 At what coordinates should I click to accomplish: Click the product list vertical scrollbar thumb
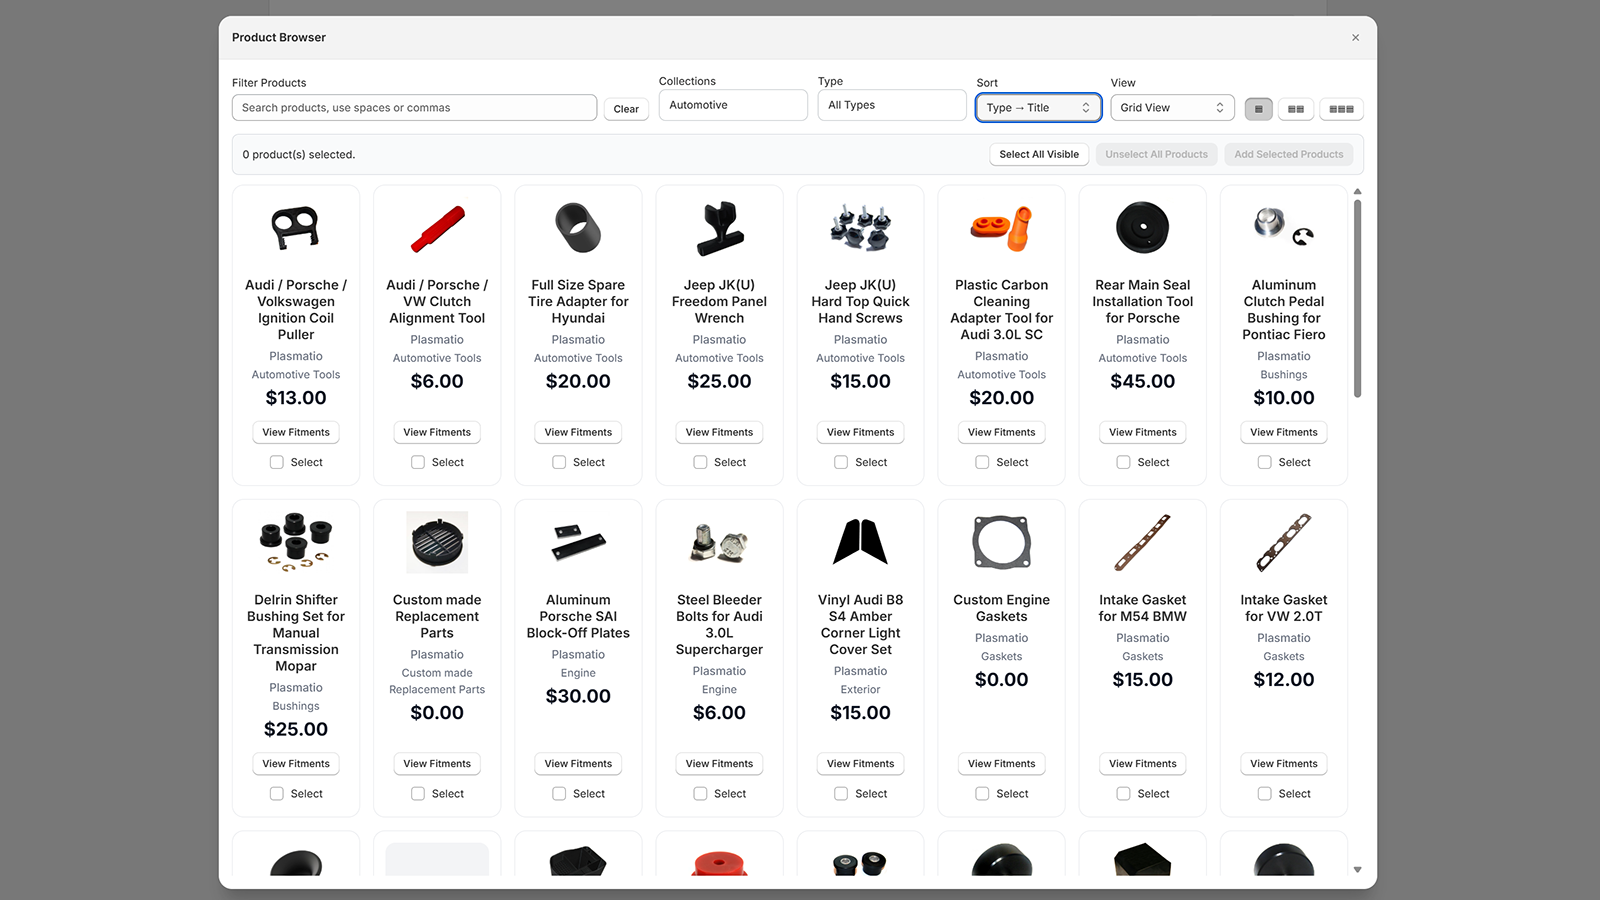[1357, 298]
